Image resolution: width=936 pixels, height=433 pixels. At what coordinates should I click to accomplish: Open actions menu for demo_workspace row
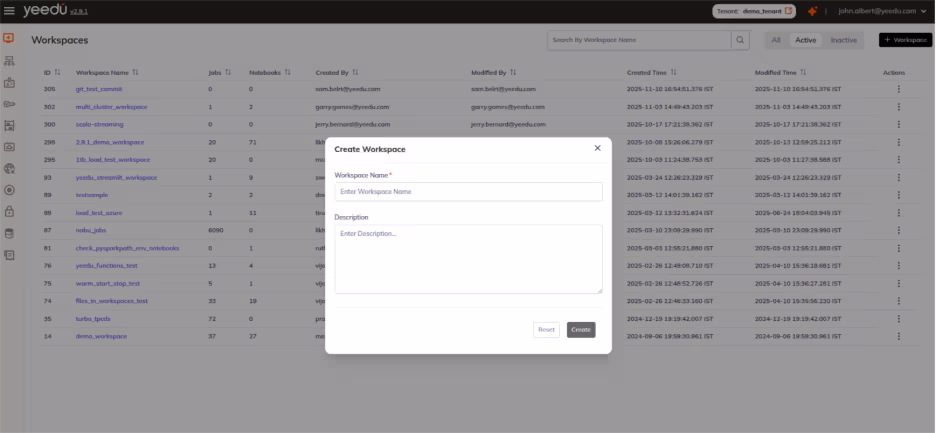(898, 336)
